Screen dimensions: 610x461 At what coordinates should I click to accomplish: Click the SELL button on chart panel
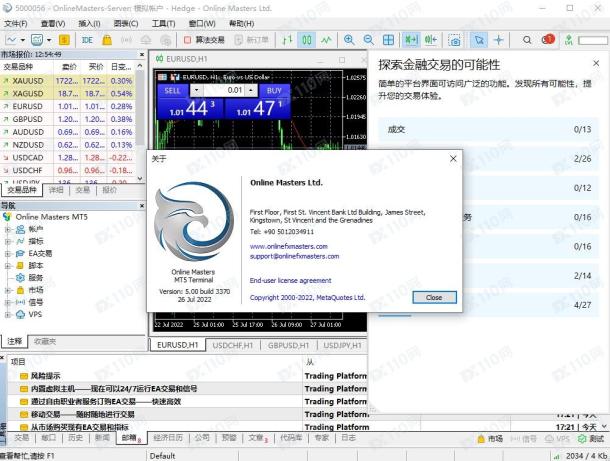172,91
